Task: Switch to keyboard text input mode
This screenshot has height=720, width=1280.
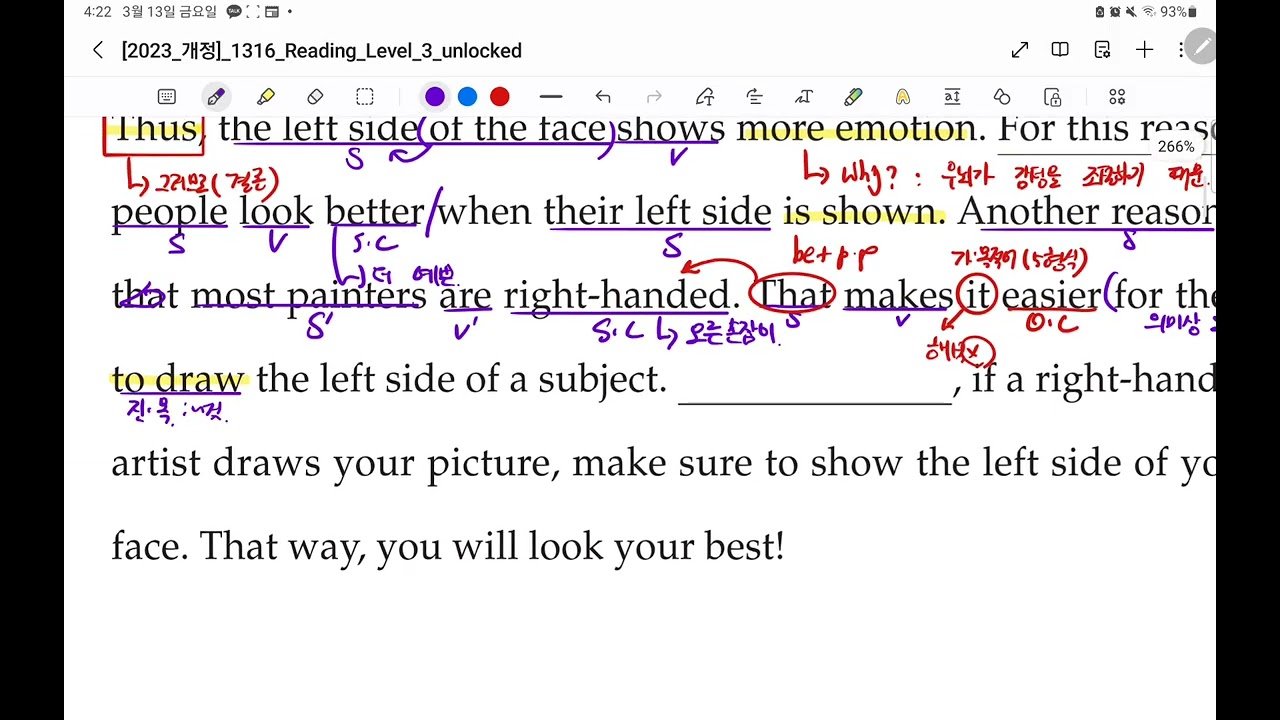Action: [167, 97]
